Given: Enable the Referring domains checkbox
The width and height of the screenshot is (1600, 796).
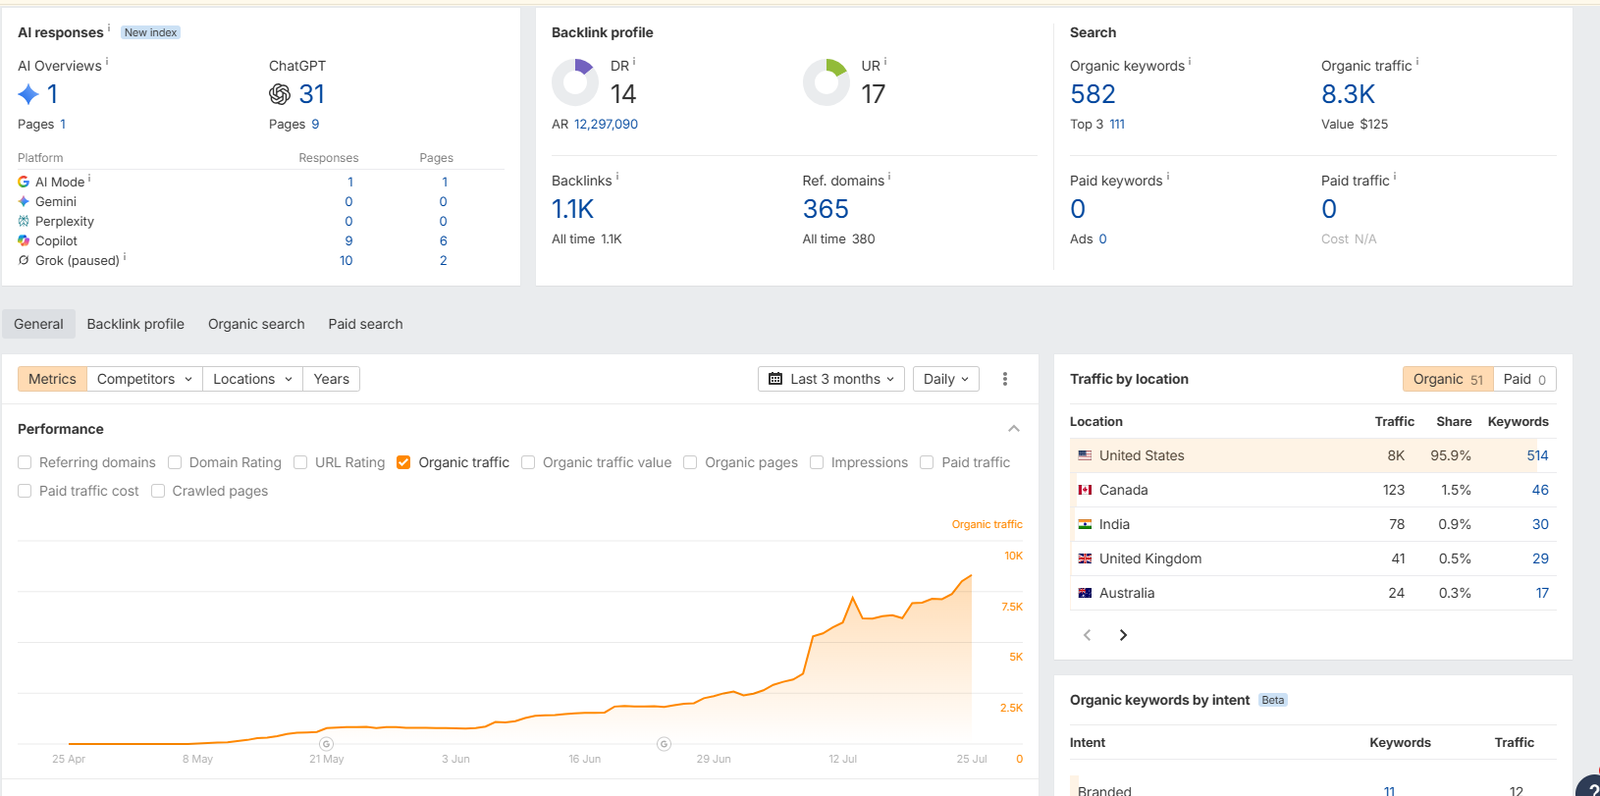Looking at the screenshot, I should pyautogui.click(x=25, y=462).
